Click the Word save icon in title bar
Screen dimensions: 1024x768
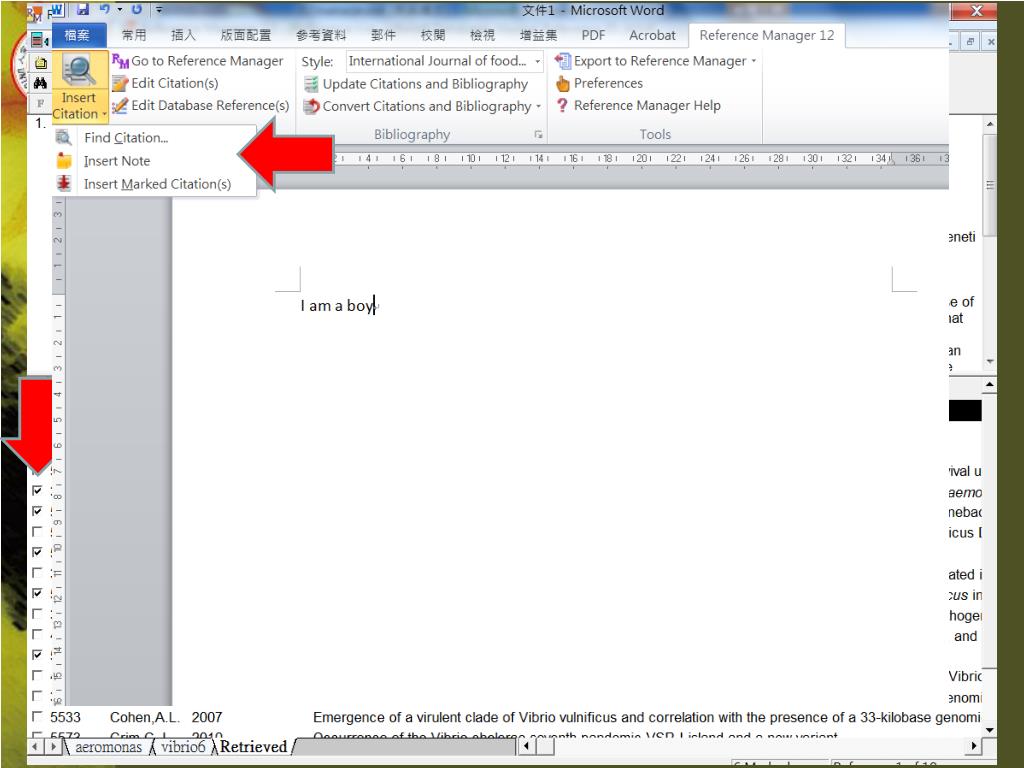coord(82,9)
